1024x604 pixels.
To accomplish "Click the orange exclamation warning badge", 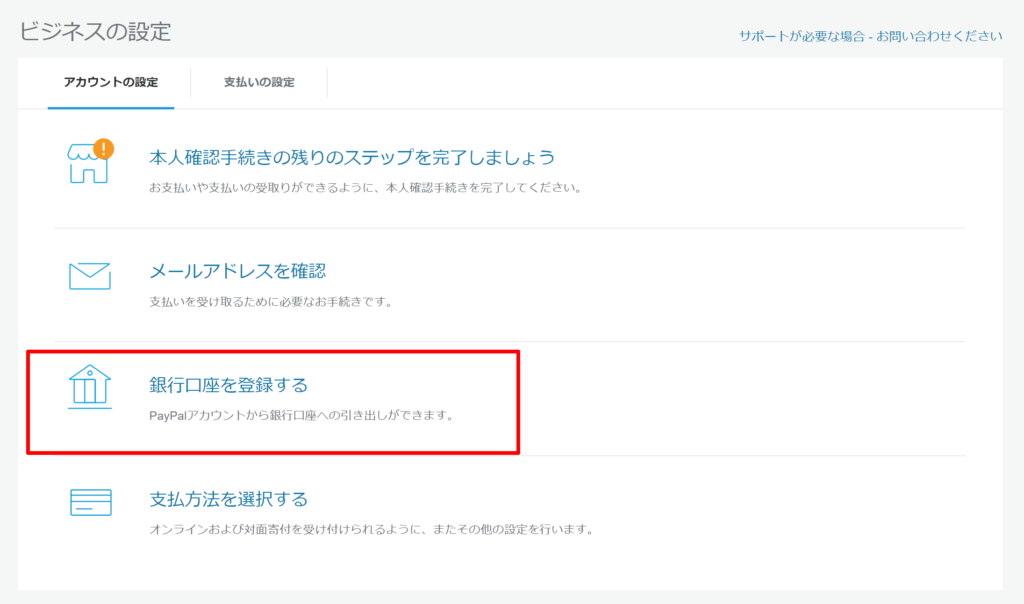I will (x=103, y=150).
